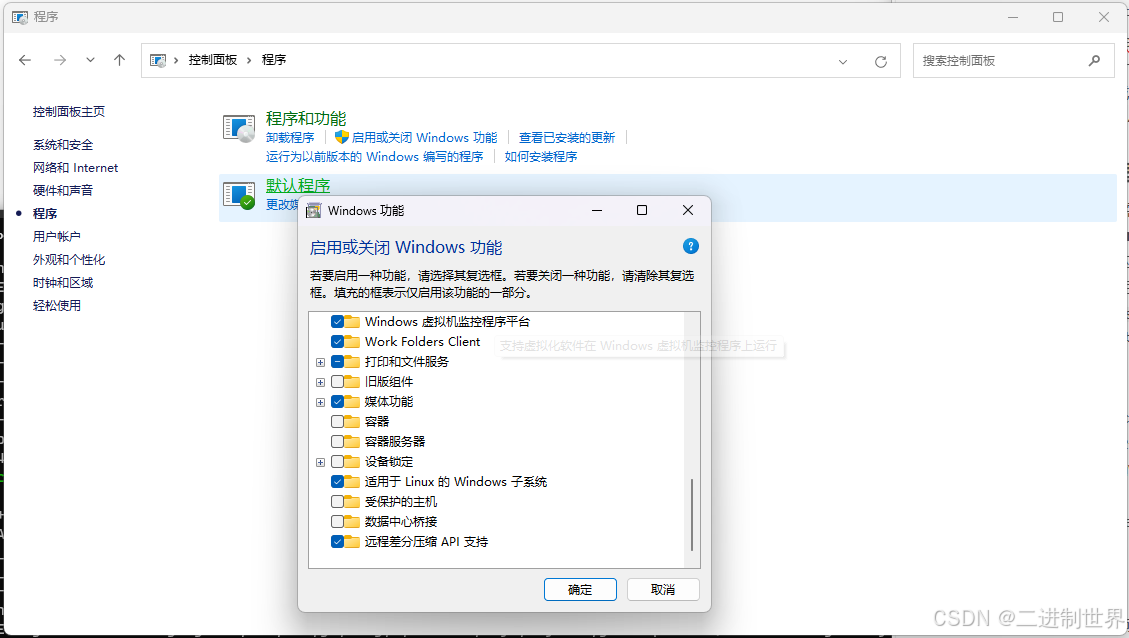The width and height of the screenshot is (1129, 638).
Task: Uncheck the Work Folders Client checkbox
Action: coord(337,342)
